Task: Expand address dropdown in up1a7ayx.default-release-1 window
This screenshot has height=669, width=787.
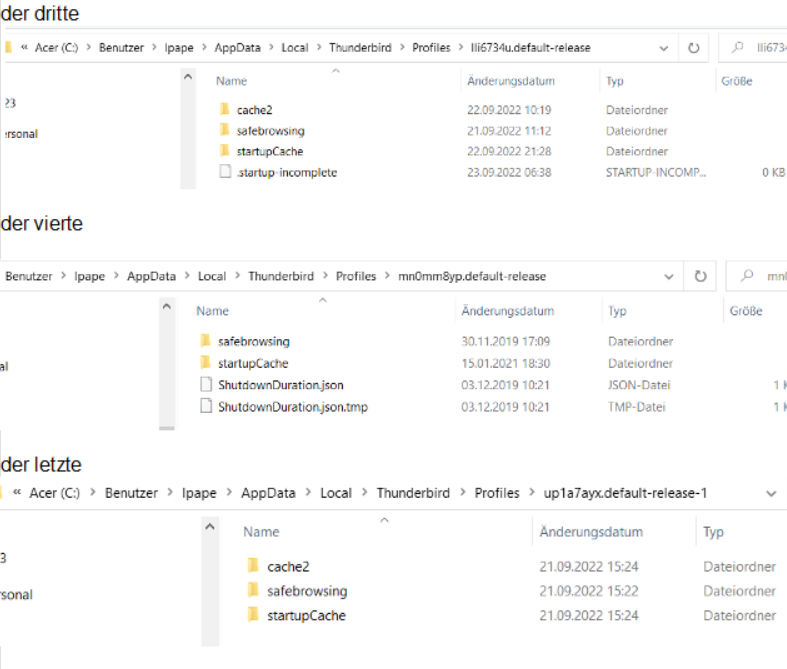Action: pos(771,493)
